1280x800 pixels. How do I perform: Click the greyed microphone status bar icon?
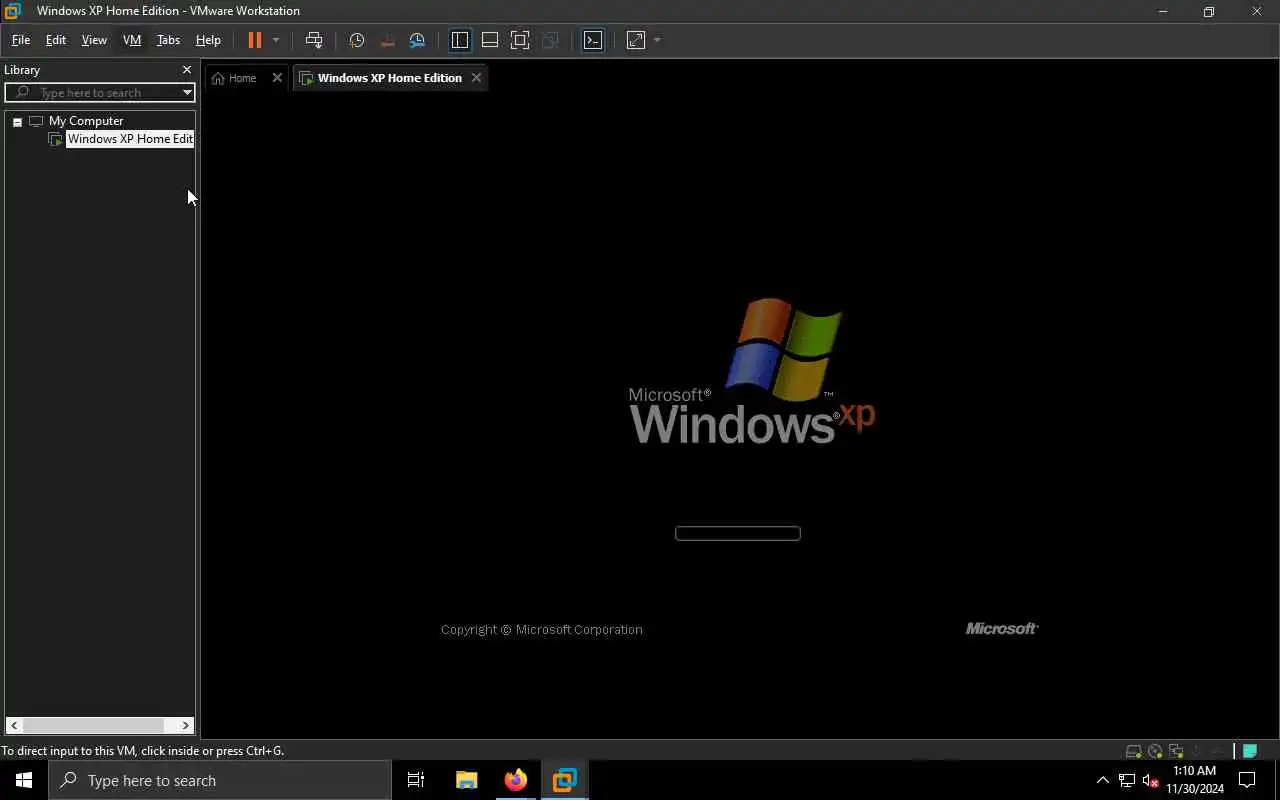click(x=1196, y=751)
